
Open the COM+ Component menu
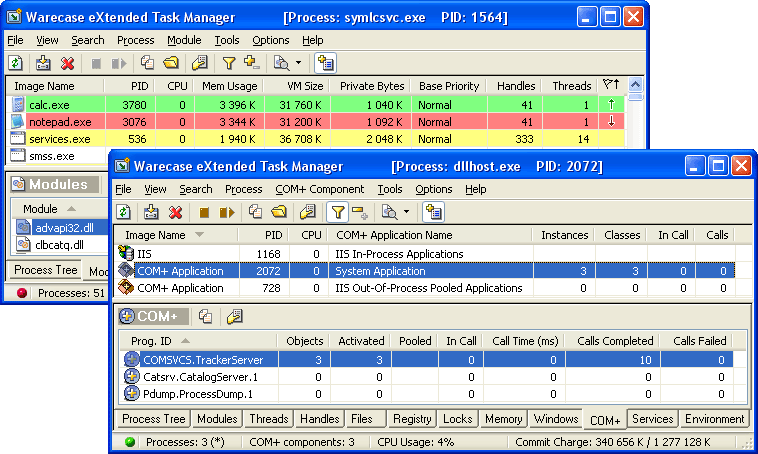click(320, 189)
